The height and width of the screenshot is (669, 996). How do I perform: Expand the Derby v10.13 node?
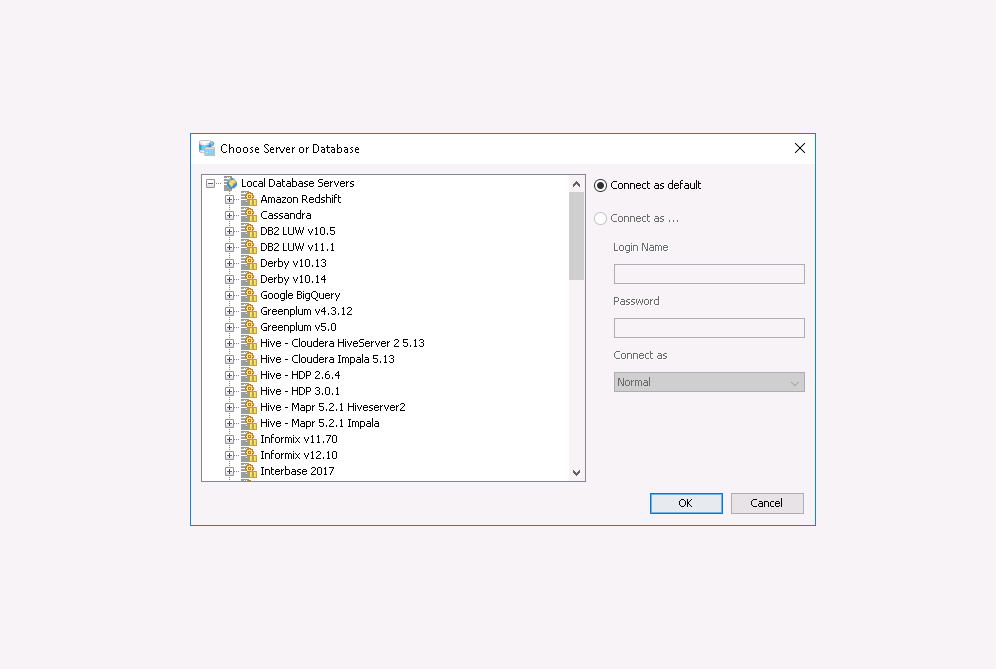point(229,263)
